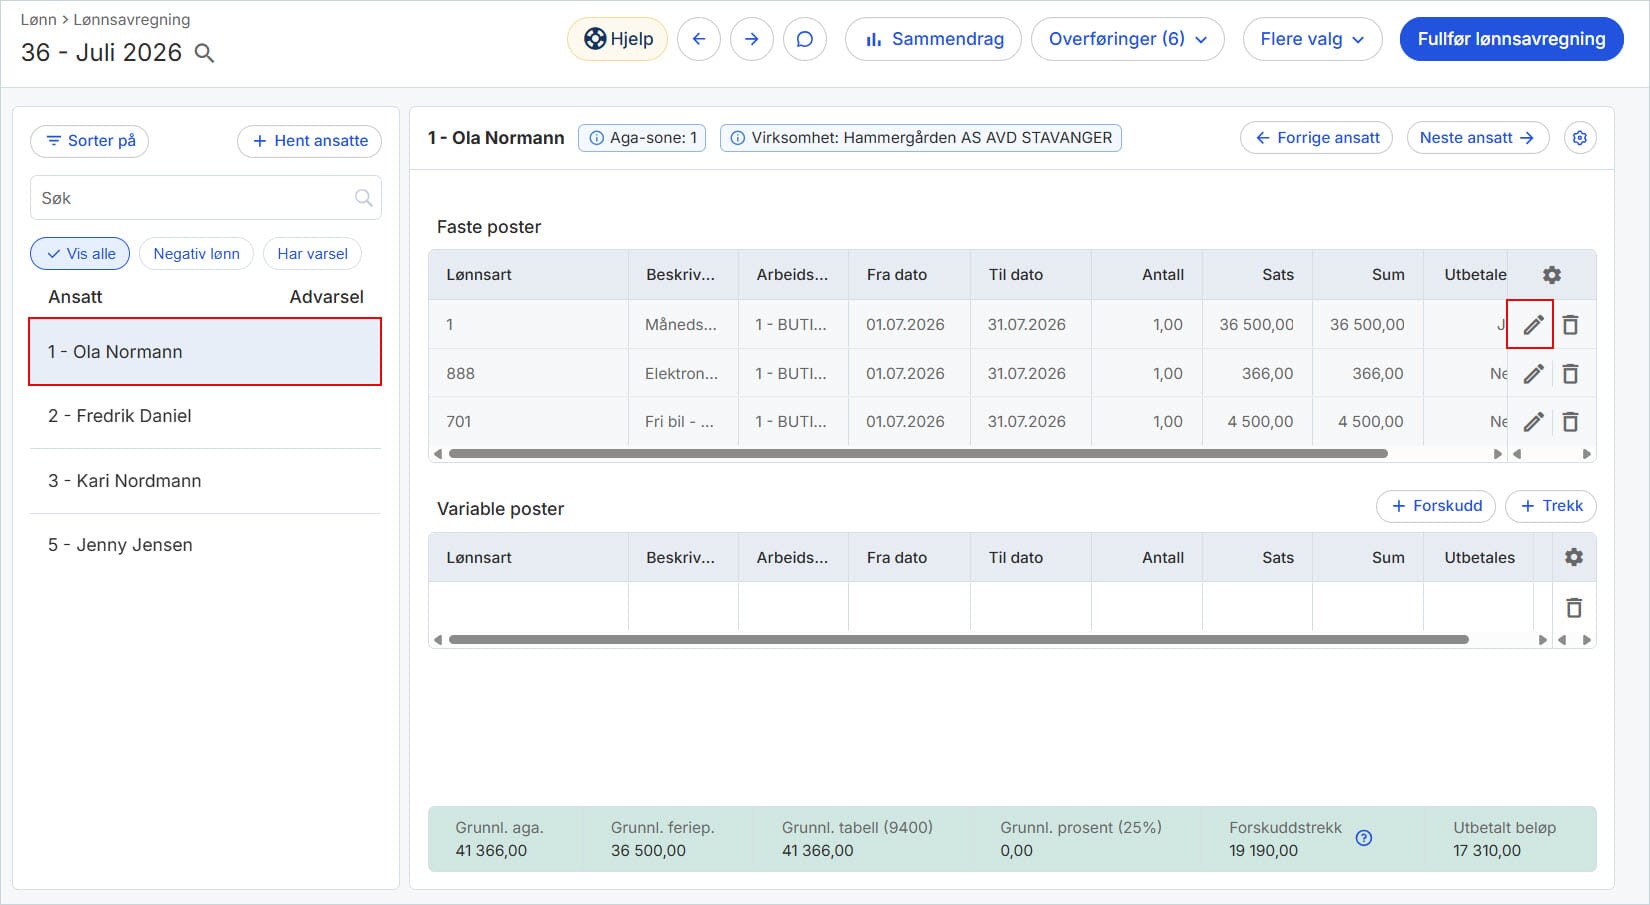1650x905 pixels.
Task: Click the Forskuddstrekk help question icon
Action: [x=1364, y=838]
